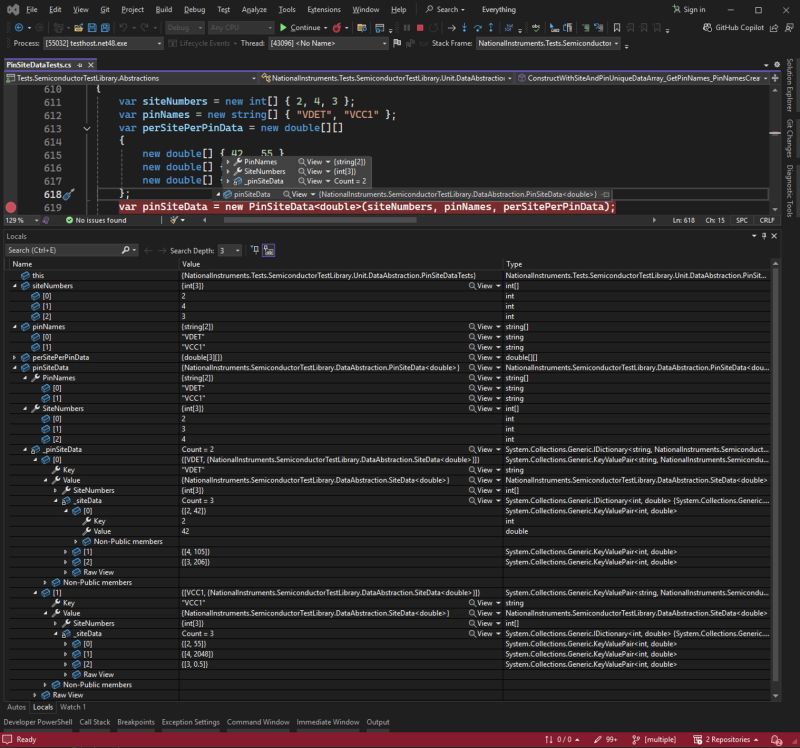Open the Git Changes sidebar panel
The width and height of the screenshot is (800, 748).
[793, 133]
